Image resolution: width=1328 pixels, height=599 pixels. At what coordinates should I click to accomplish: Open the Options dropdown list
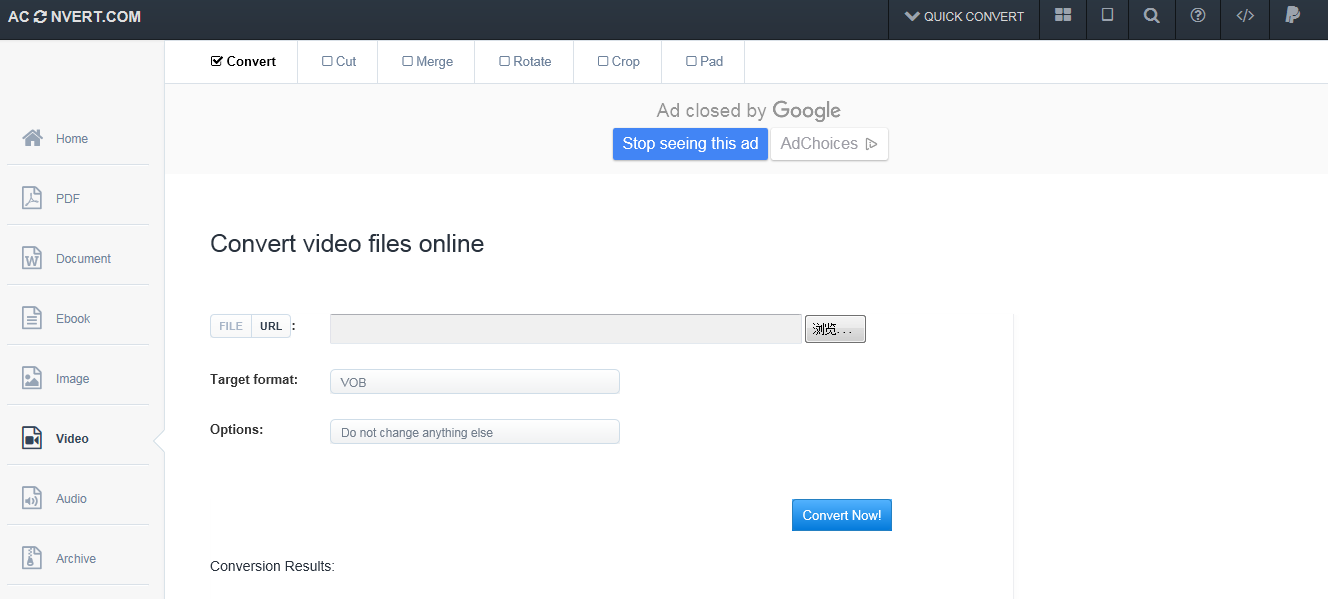[475, 432]
